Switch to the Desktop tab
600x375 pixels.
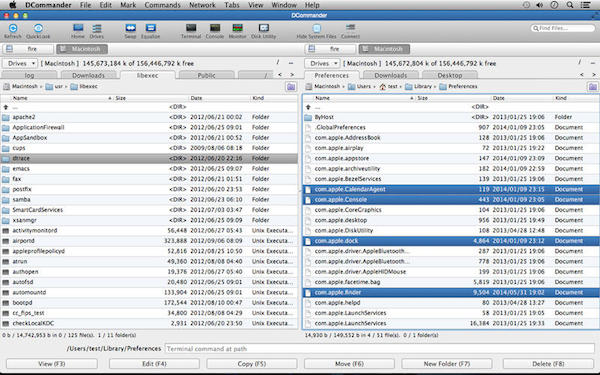[450, 75]
